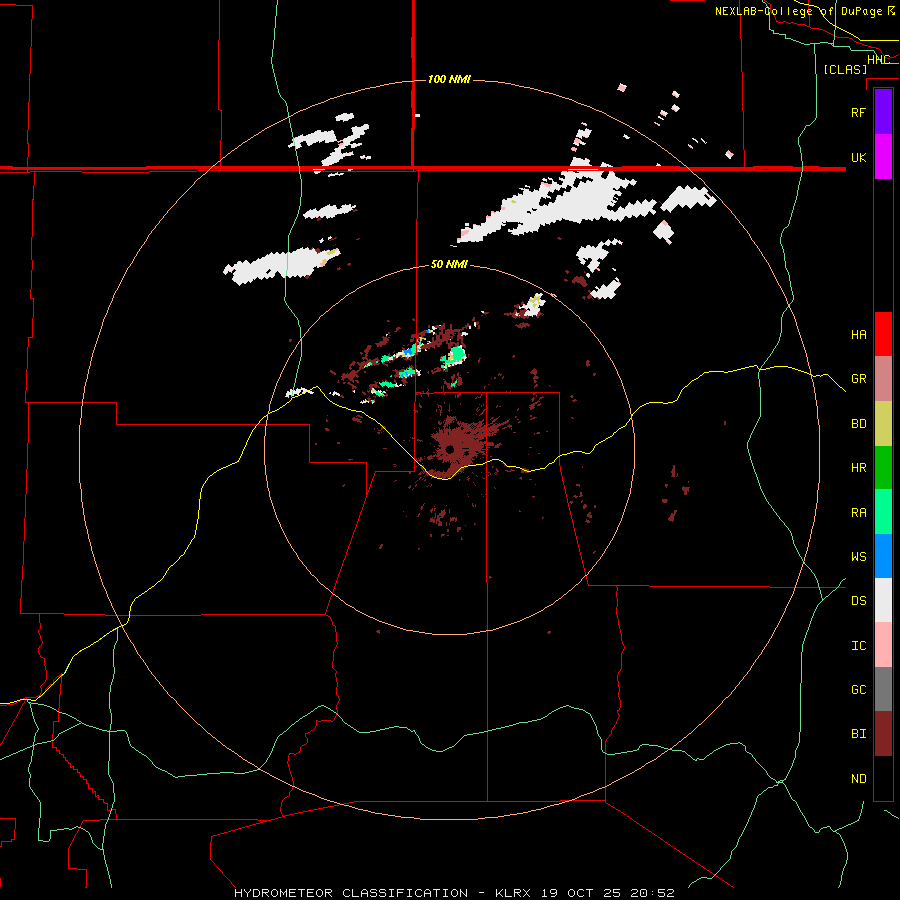Click the 'DS' legend label

858,601
